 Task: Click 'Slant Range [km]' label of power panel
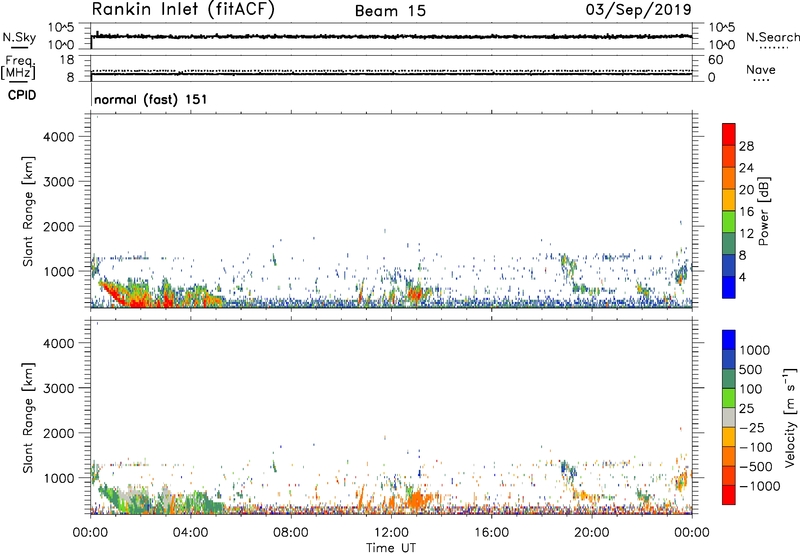point(28,211)
